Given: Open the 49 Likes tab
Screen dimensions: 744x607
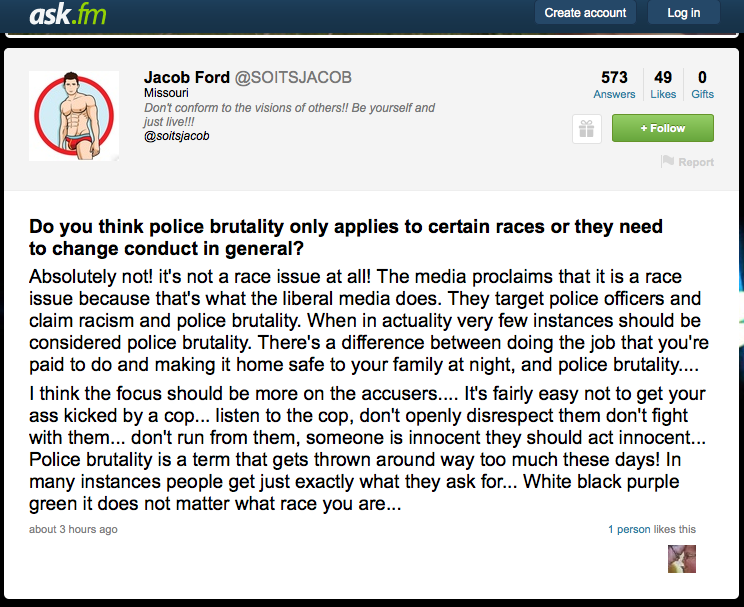Looking at the screenshot, I should click(x=663, y=84).
